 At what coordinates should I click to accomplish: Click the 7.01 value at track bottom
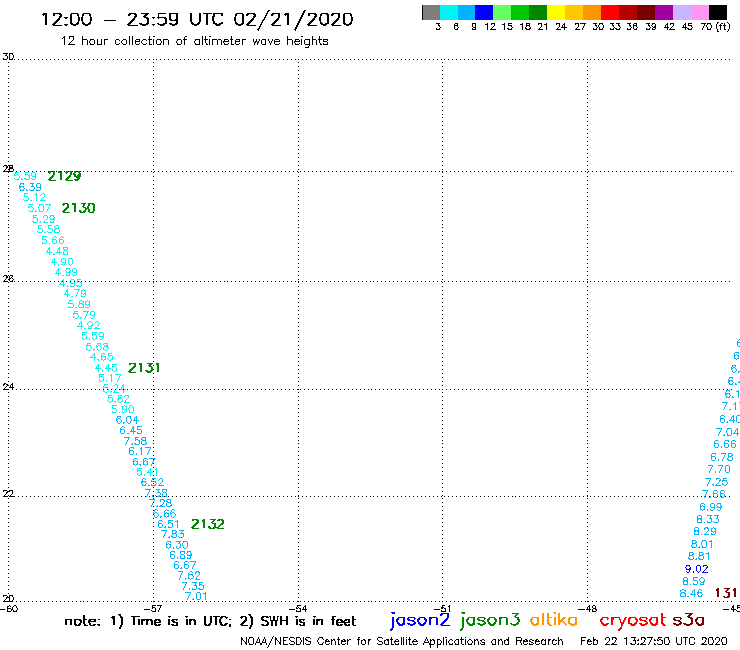click(196, 596)
